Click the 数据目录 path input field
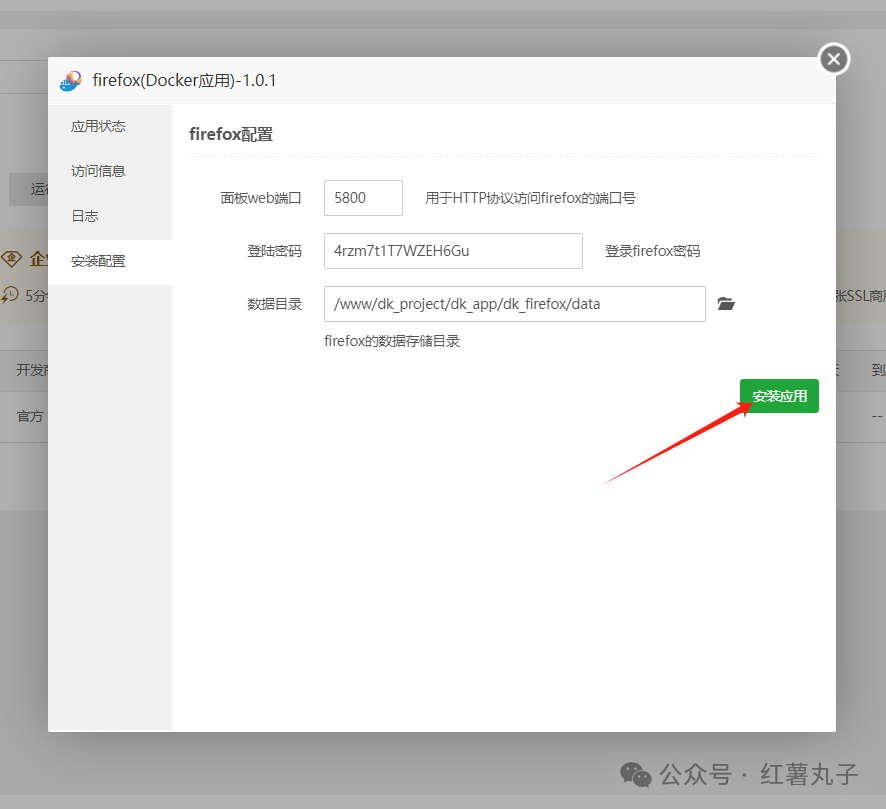Viewport: 886px width, 809px height. [x=514, y=304]
